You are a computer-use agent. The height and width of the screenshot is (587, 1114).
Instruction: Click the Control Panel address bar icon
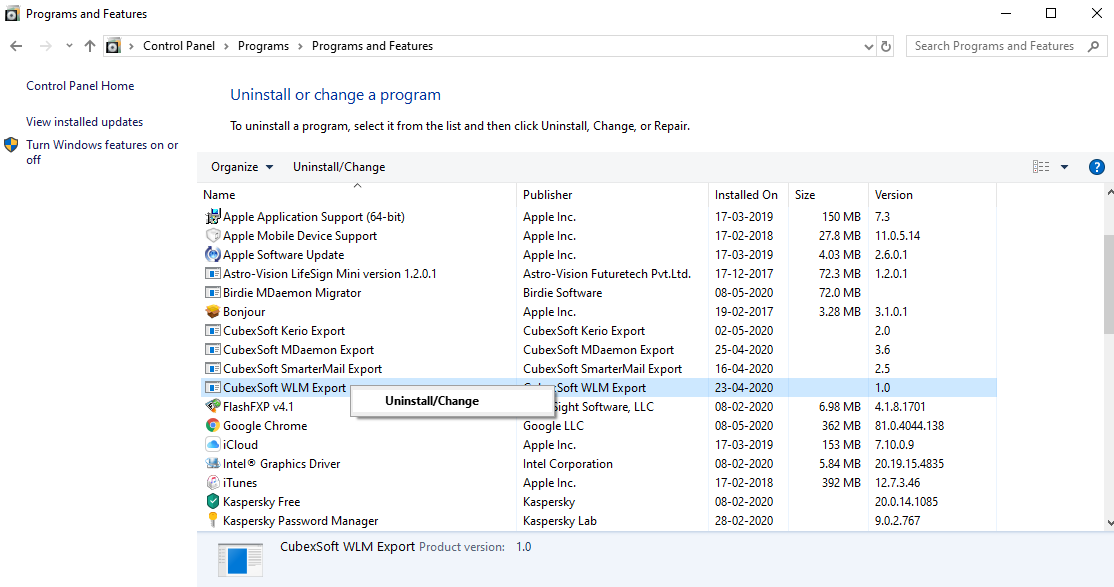(x=113, y=46)
